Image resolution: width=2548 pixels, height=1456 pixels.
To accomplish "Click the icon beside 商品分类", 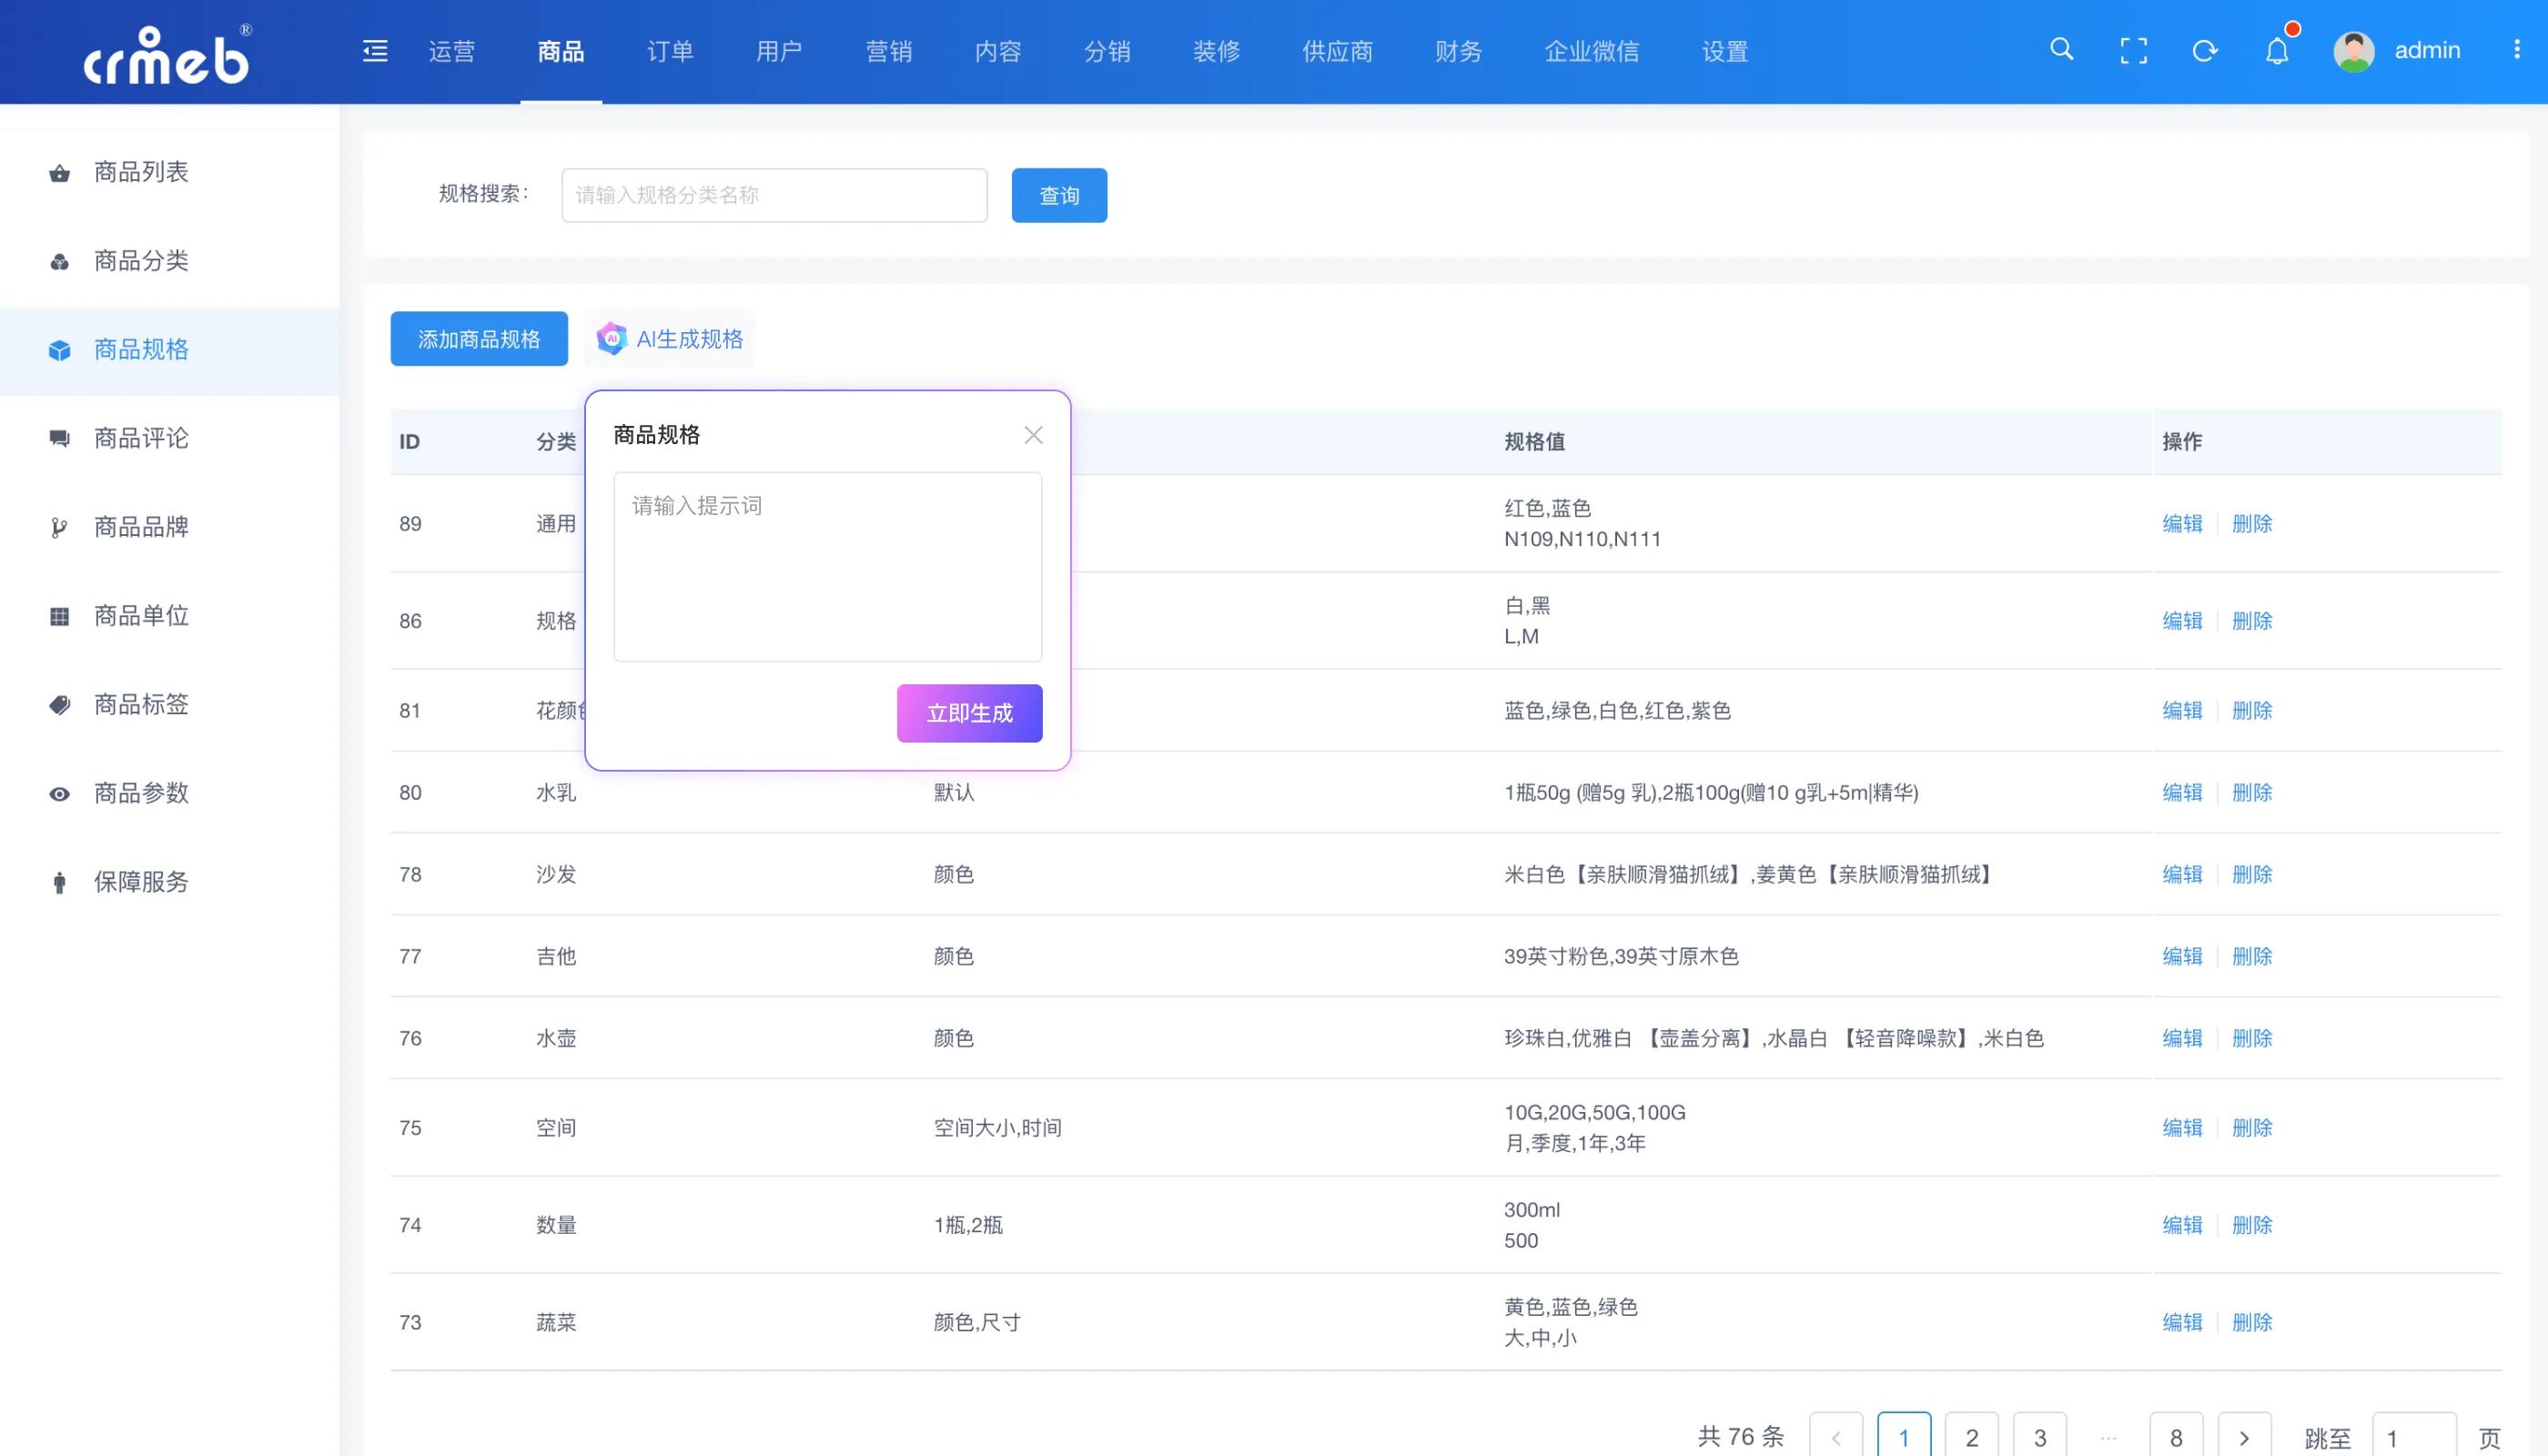I will pyautogui.click(x=60, y=262).
